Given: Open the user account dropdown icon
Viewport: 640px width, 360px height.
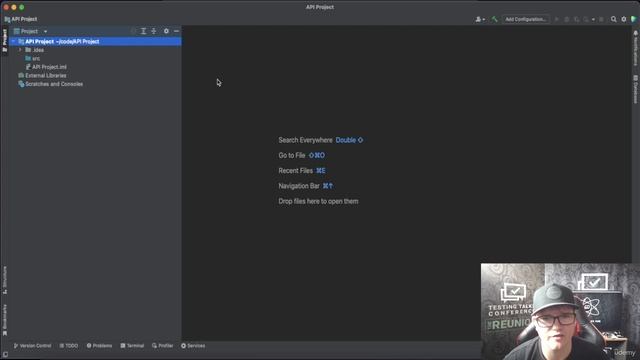Looking at the screenshot, I should [480, 19].
